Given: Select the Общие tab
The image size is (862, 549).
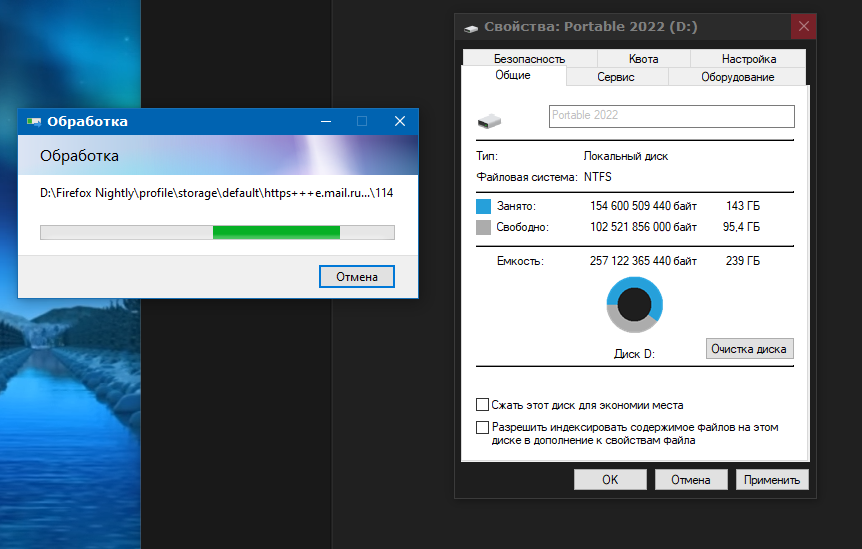Looking at the screenshot, I should coord(513,76).
